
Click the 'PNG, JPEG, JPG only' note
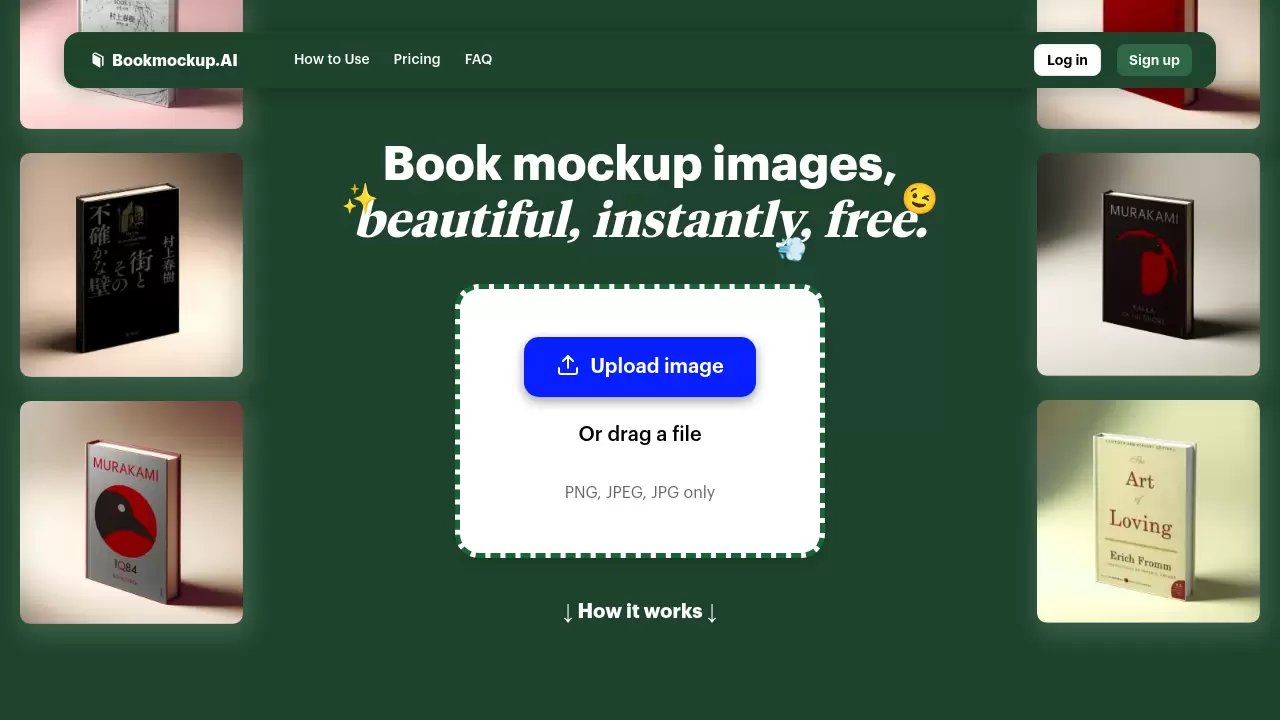click(640, 492)
